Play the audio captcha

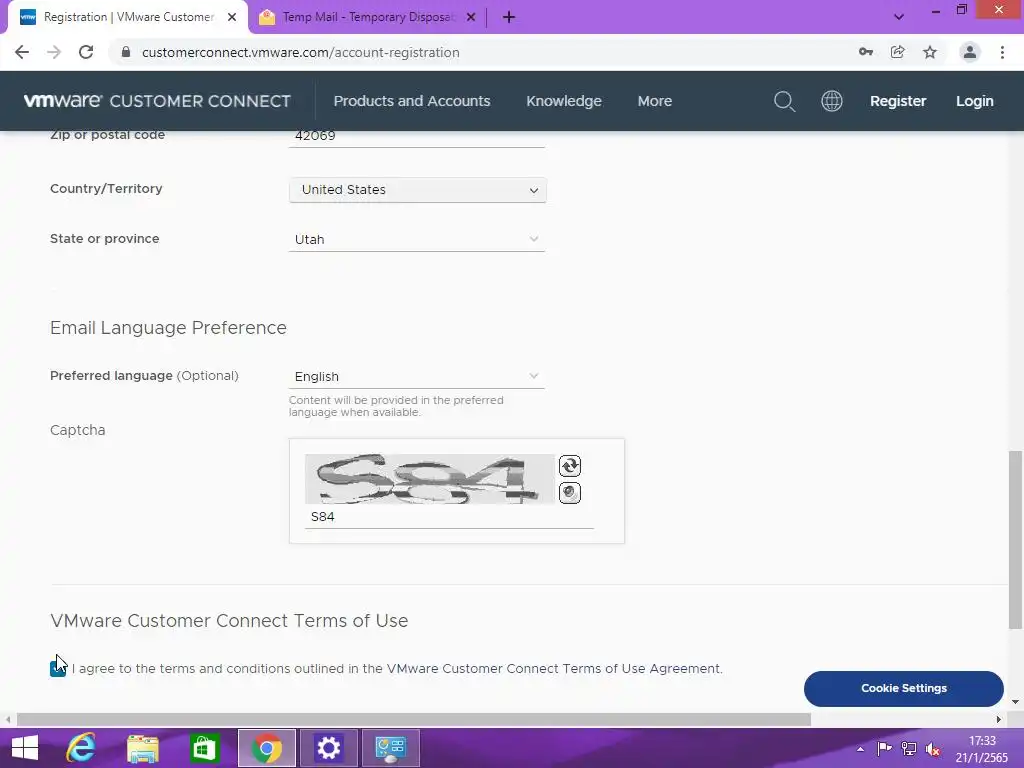pyautogui.click(x=569, y=492)
